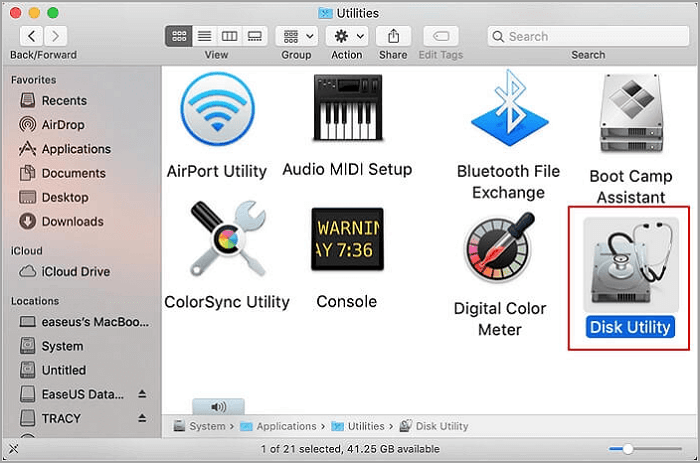
Task: Switch to icon view mode
Action: pyautogui.click(x=180, y=36)
